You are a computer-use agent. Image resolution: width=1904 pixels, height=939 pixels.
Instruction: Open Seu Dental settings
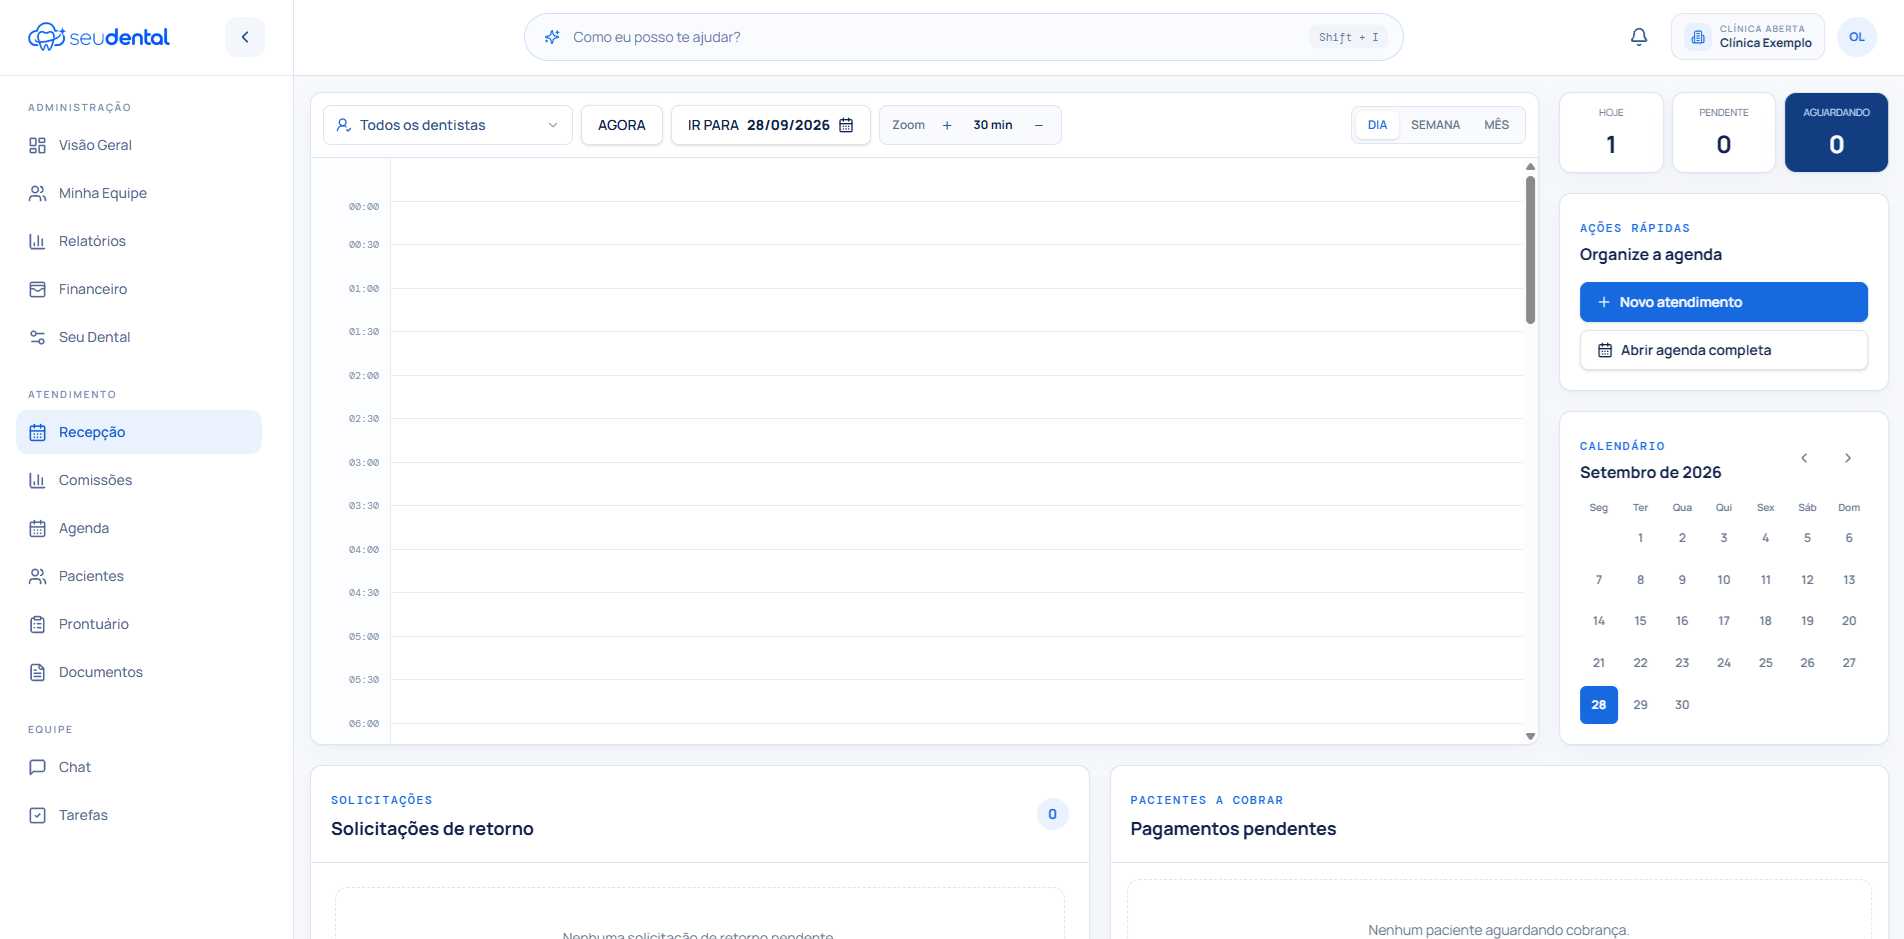pyautogui.click(x=139, y=337)
